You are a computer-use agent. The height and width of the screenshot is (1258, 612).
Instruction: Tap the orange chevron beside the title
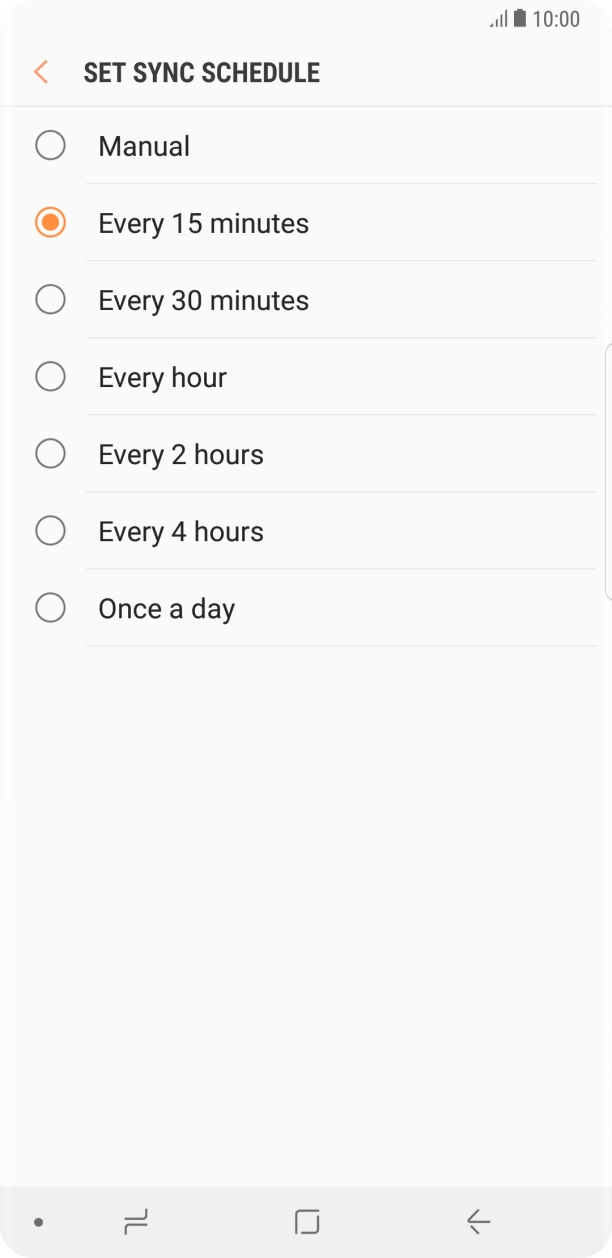(x=40, y=72)
